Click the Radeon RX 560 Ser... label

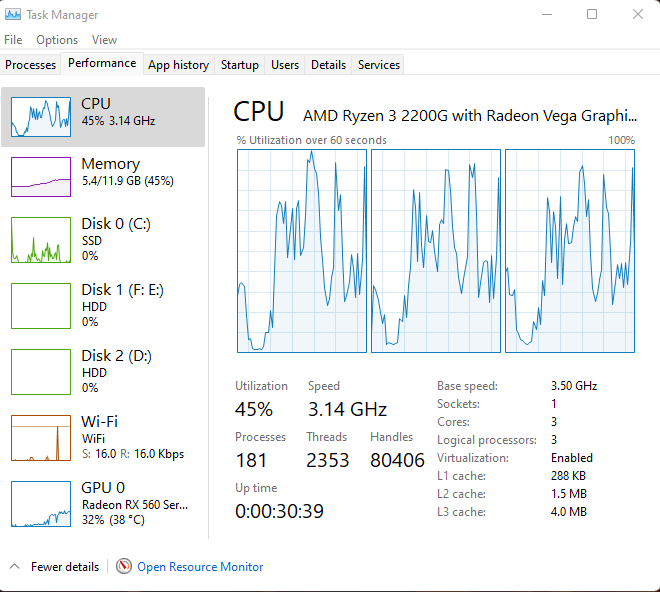click(135, 504)
